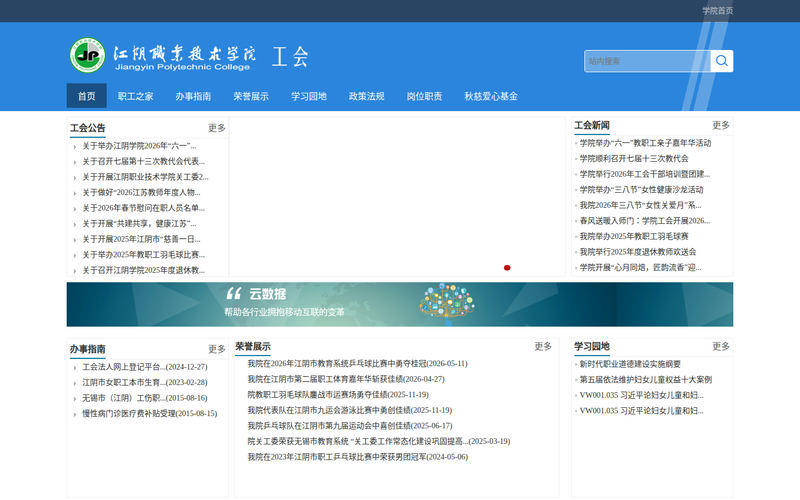
Task: Open the 学习园地 navigation menu item
Action: click(x=309, y=96)
